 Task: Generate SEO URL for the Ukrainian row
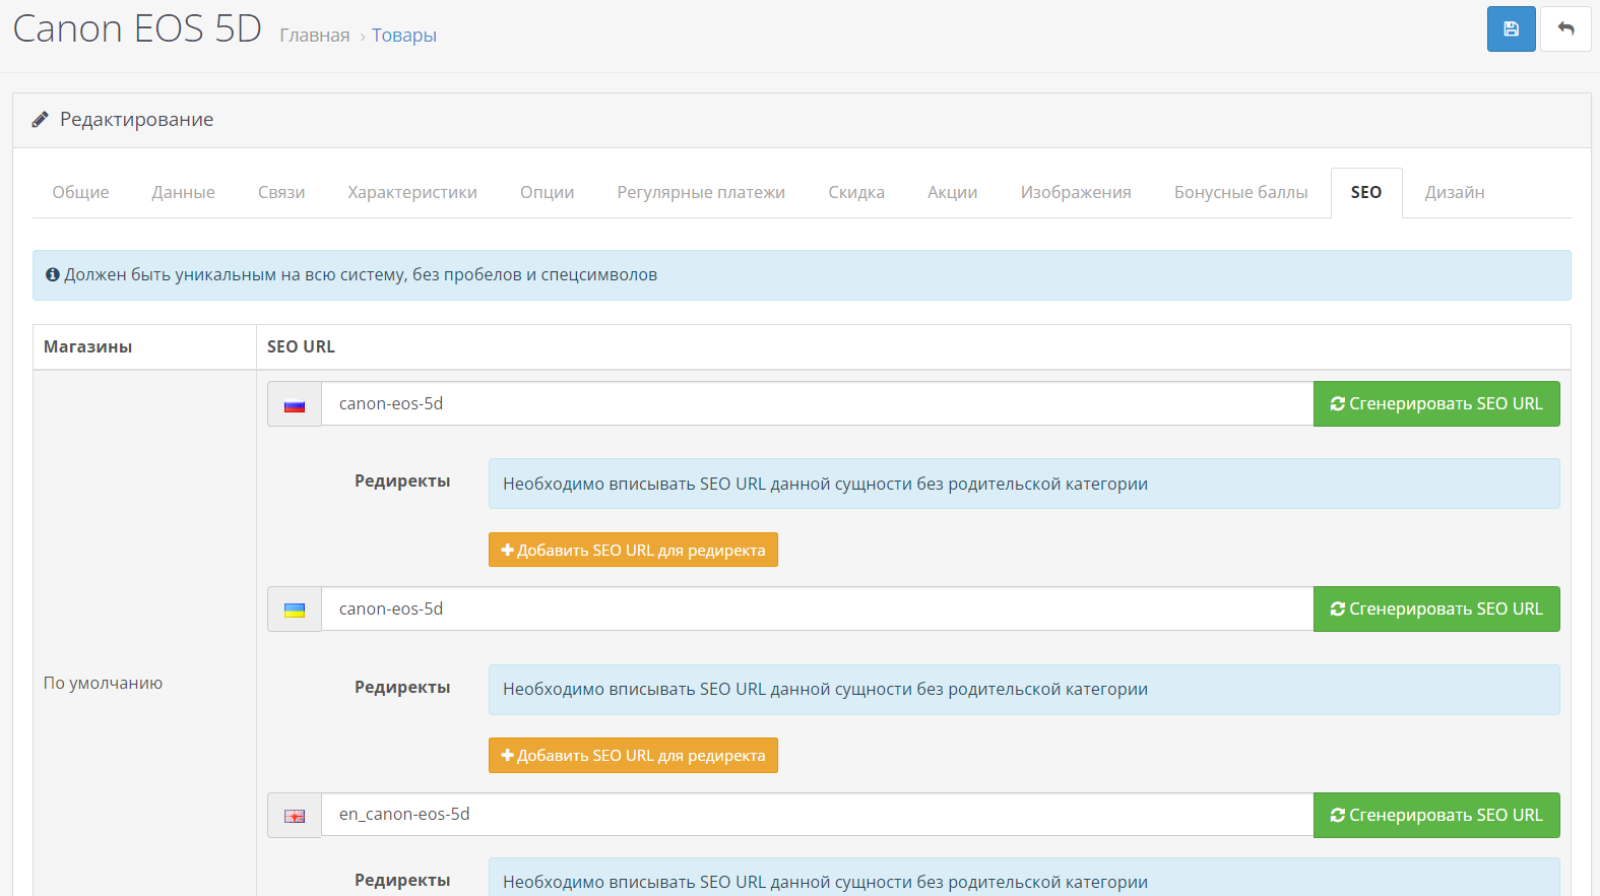click(x=1436, y=609)
